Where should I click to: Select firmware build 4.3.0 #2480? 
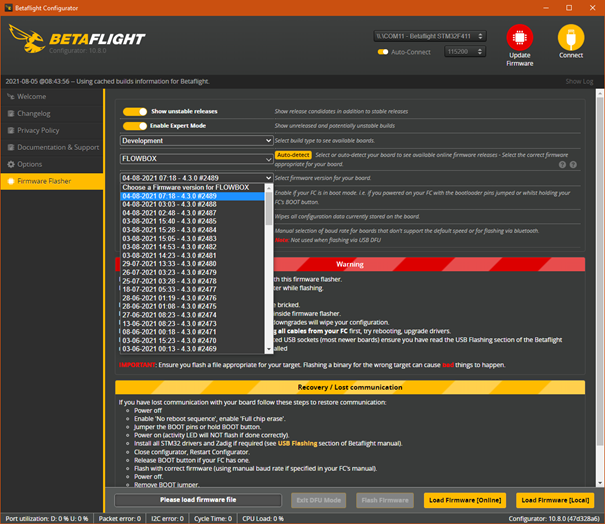(193, 264)
